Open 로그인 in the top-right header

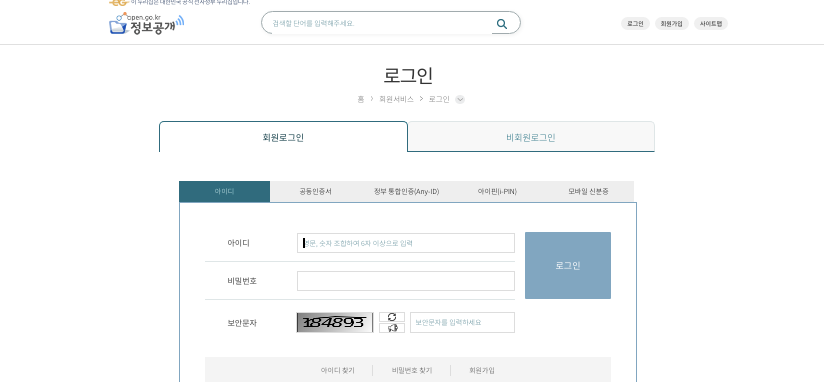(635, 24)
